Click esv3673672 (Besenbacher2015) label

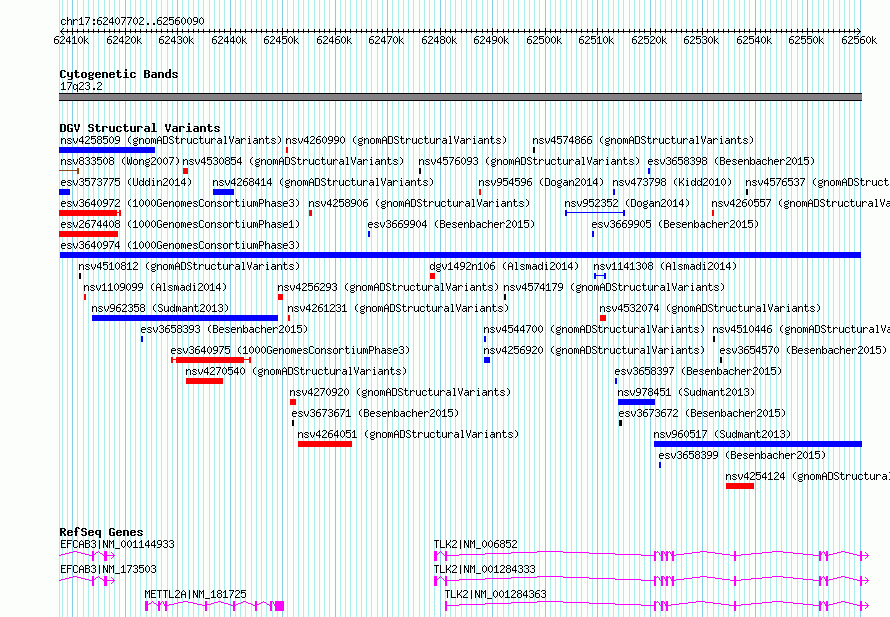point(702,413)
